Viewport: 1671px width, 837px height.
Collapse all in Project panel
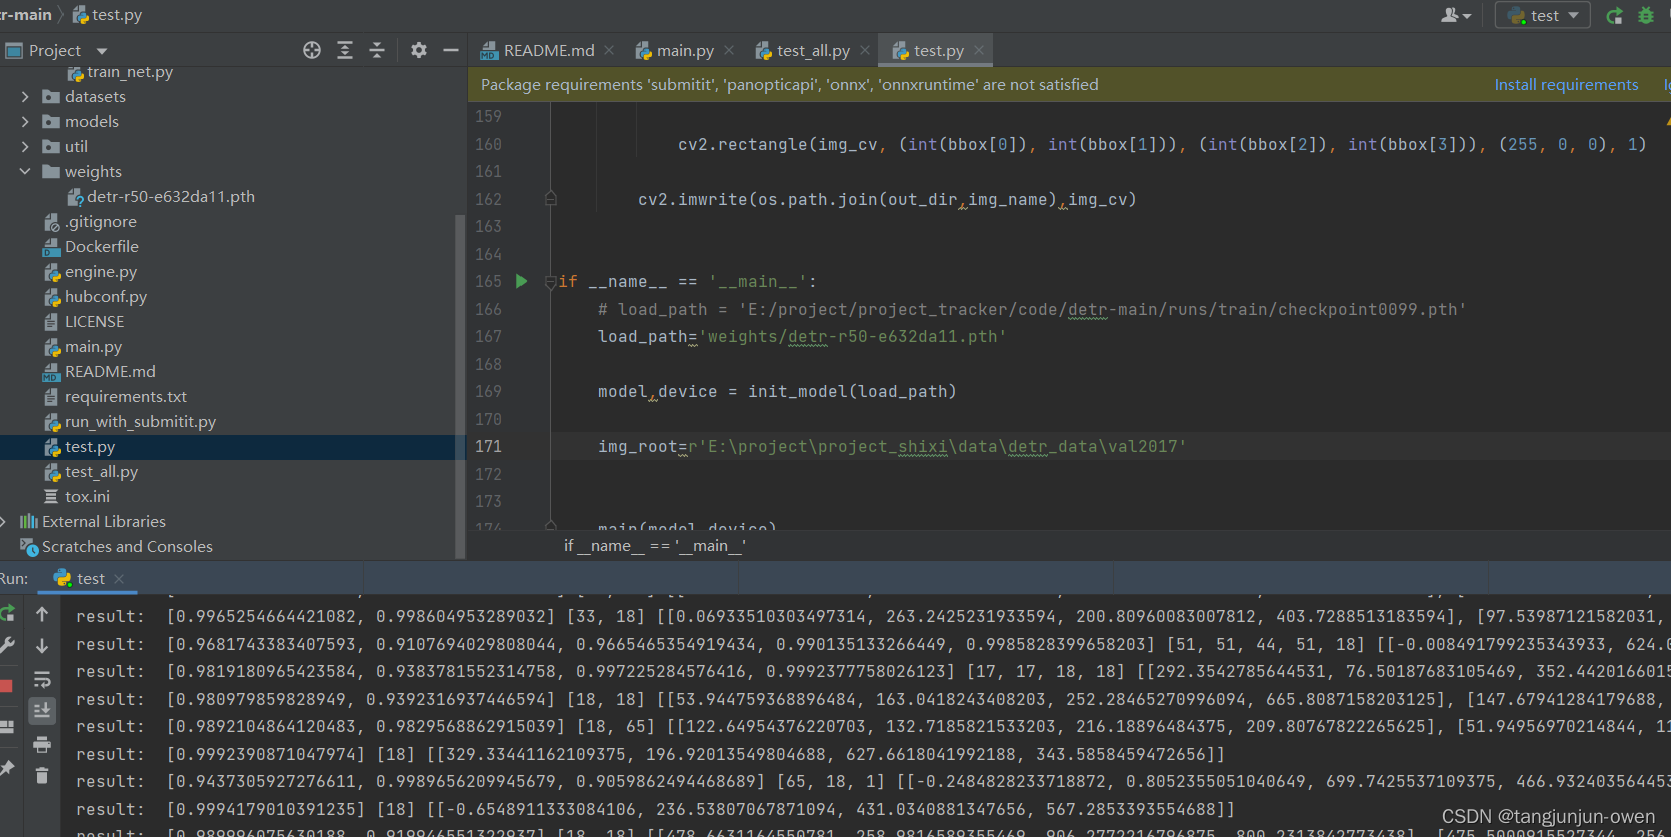pyautogui.click(x=377, y=50)
